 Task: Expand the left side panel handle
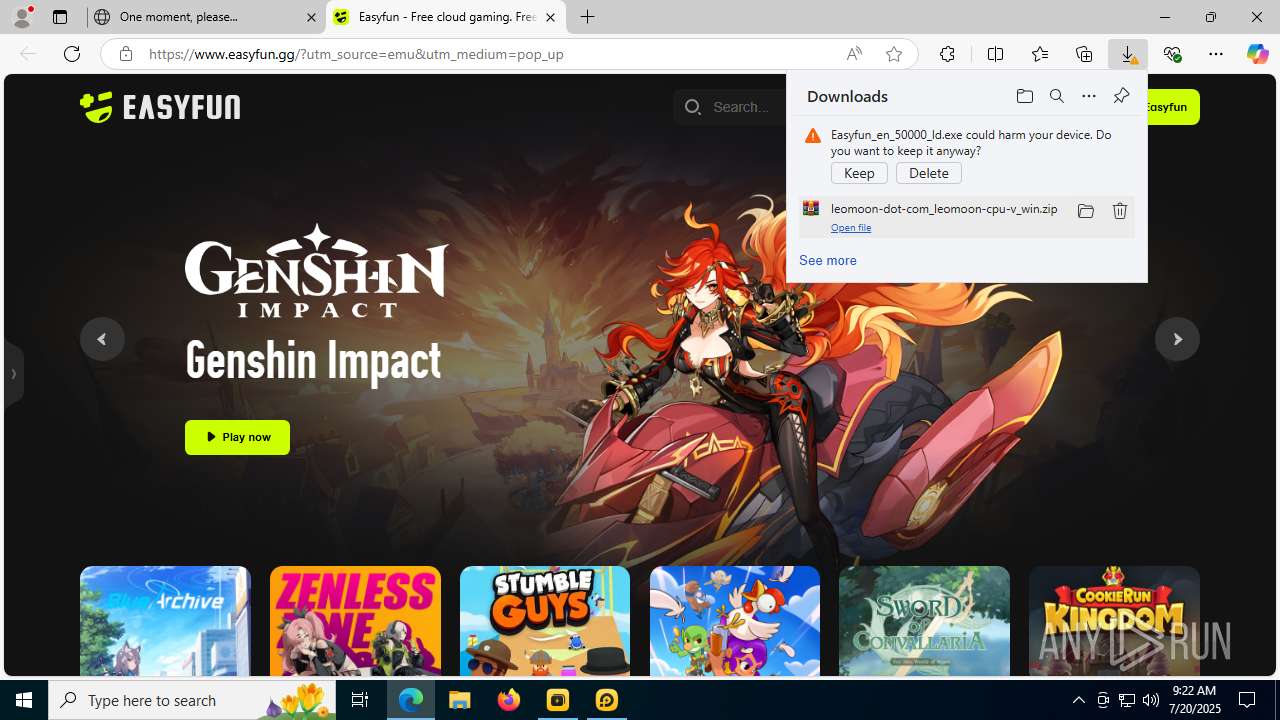[x=13, y=375]
